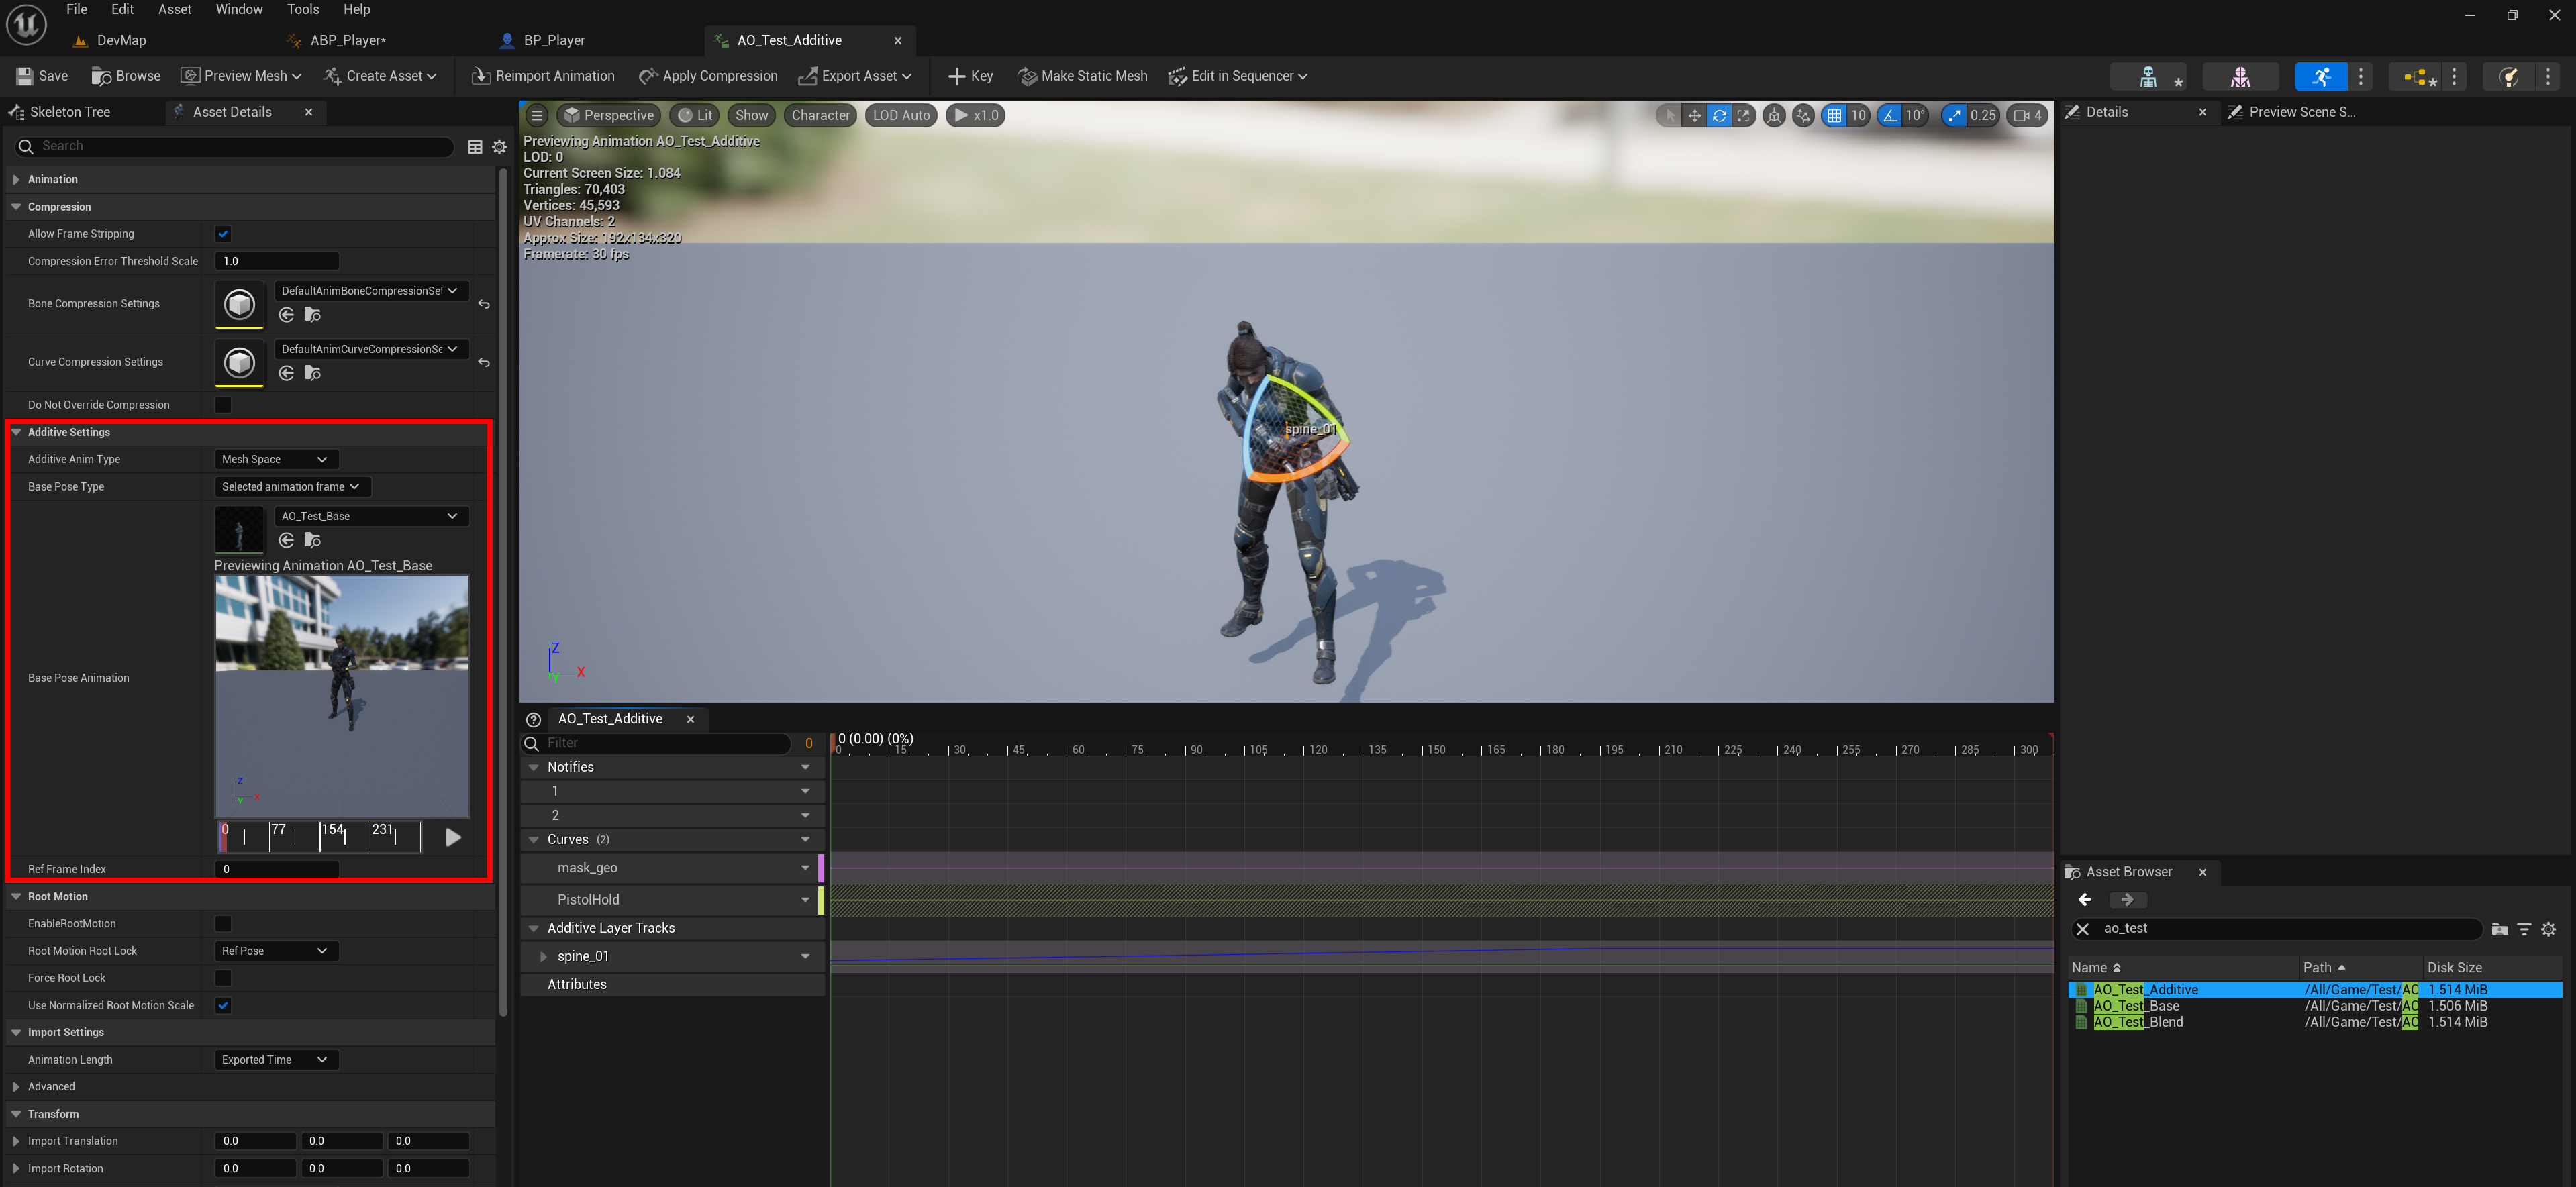
Task: Open the Tools menu
Action: (x=303, y=10)
